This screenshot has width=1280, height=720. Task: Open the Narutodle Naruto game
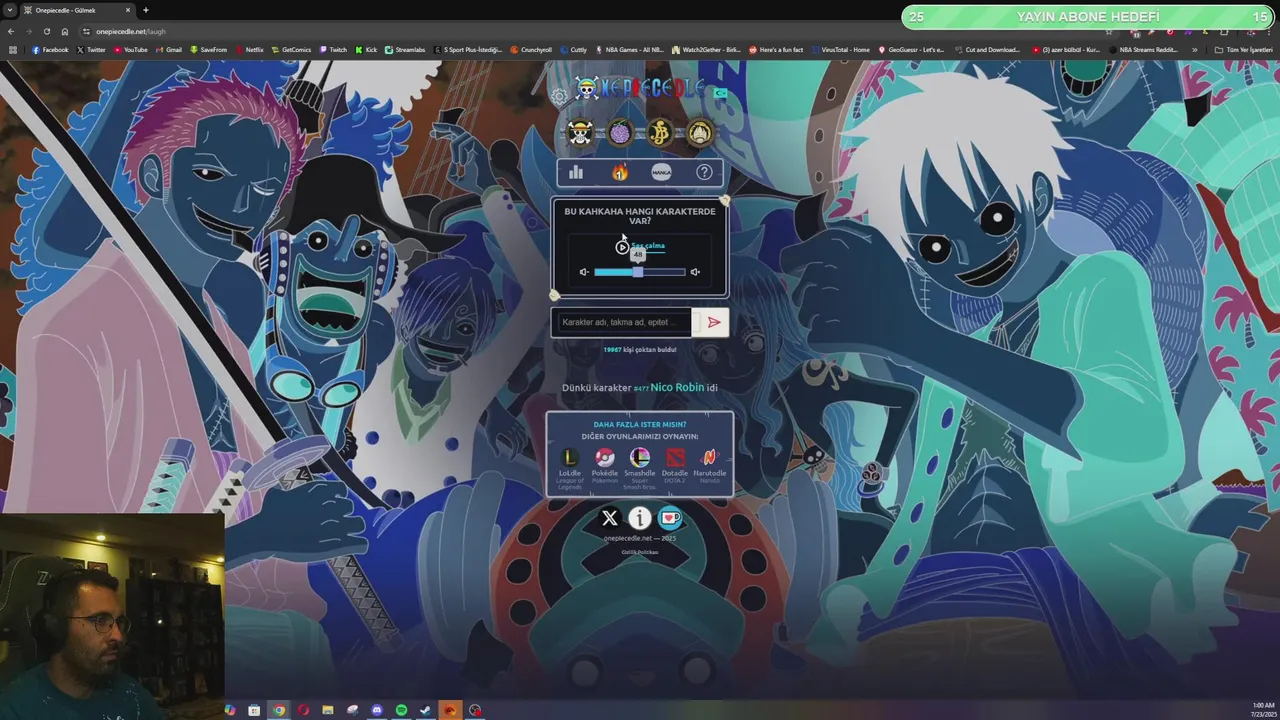[710, 466]
